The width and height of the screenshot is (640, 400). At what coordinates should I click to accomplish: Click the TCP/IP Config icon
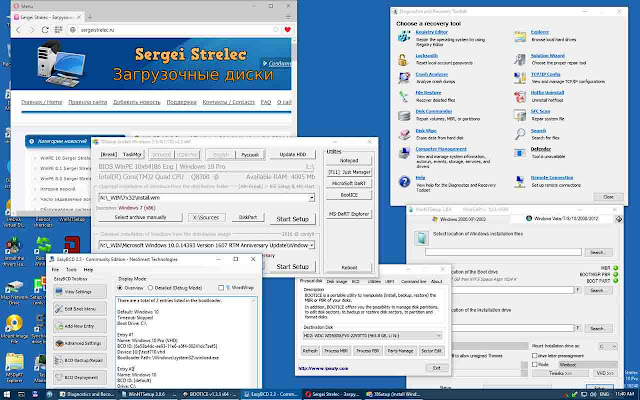[520, 78]
